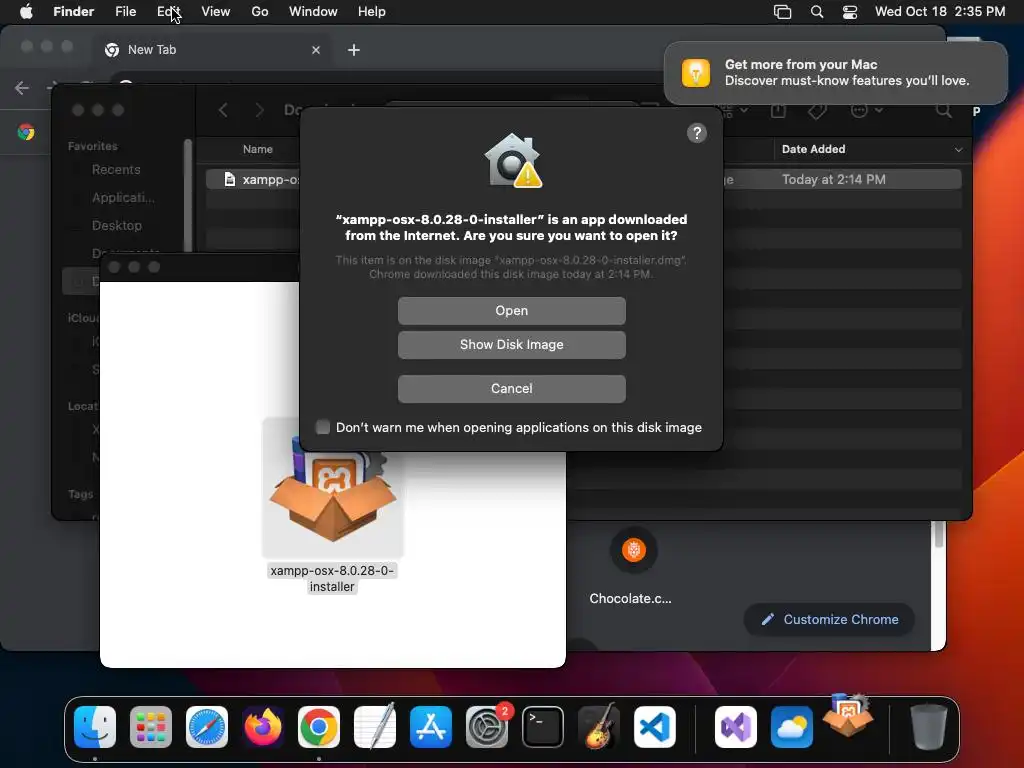Open Google Chrome from the Dock
Viewport: 1024px width, 768px height.
(319, 727)
